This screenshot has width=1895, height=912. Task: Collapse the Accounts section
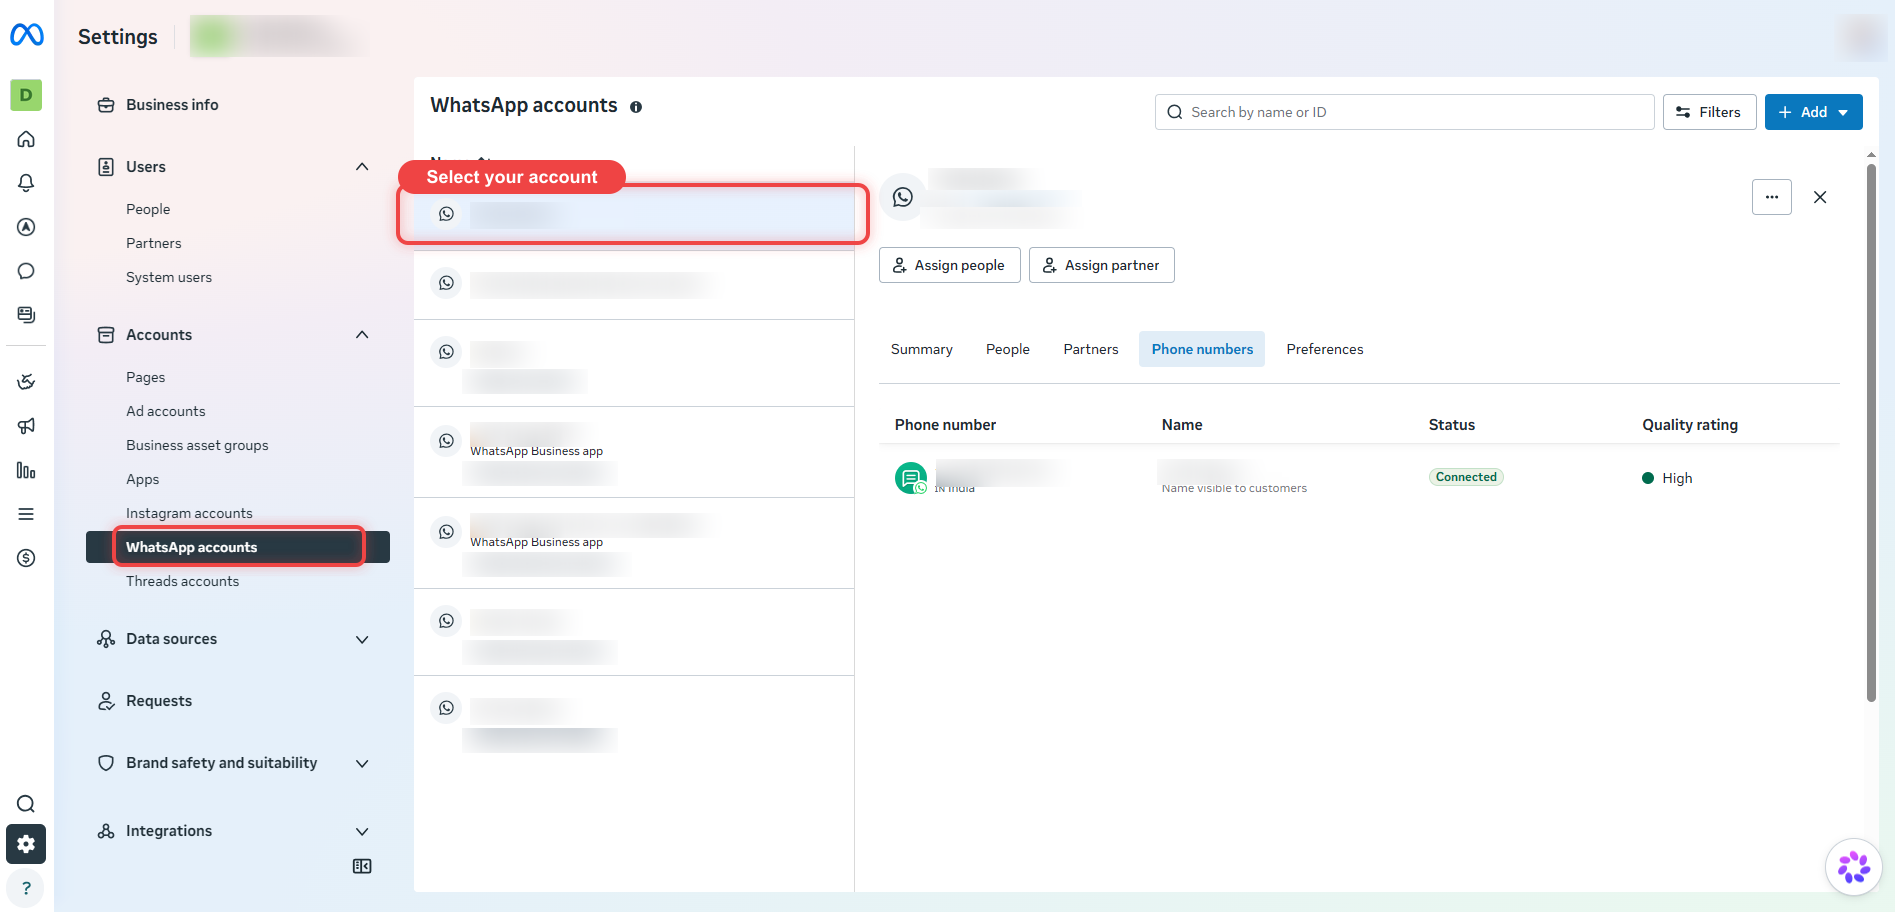click(x=362, y=335)
